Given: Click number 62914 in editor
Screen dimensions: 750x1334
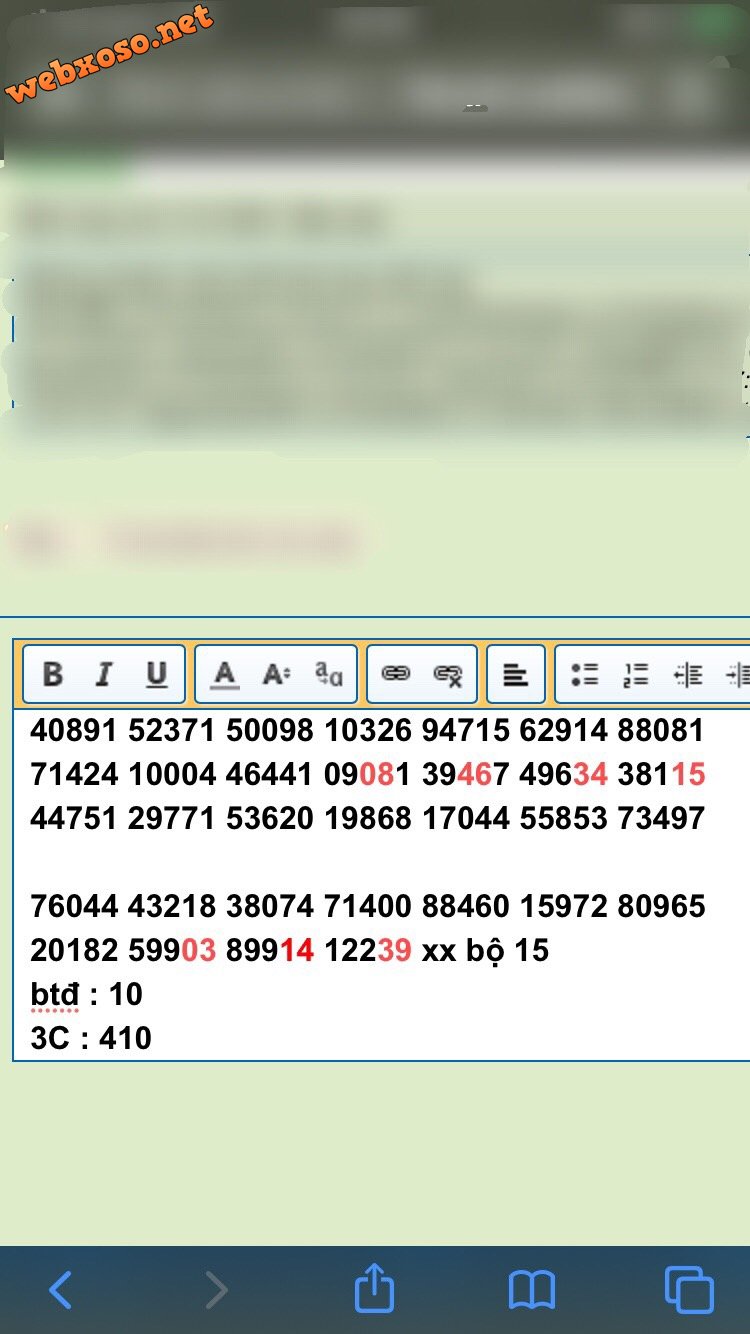Looking at the screenshot, I should tap(564, 730).
